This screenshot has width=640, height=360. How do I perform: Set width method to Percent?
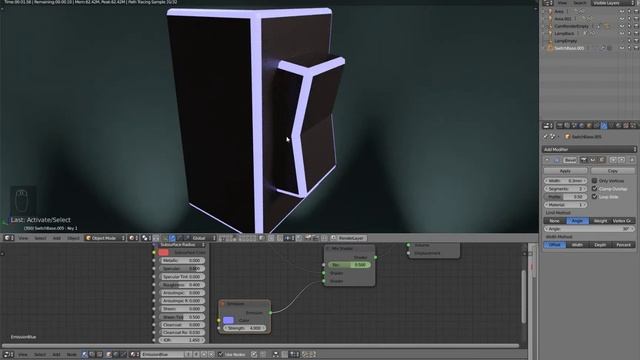pyautogui.click(x=624, y=244)
